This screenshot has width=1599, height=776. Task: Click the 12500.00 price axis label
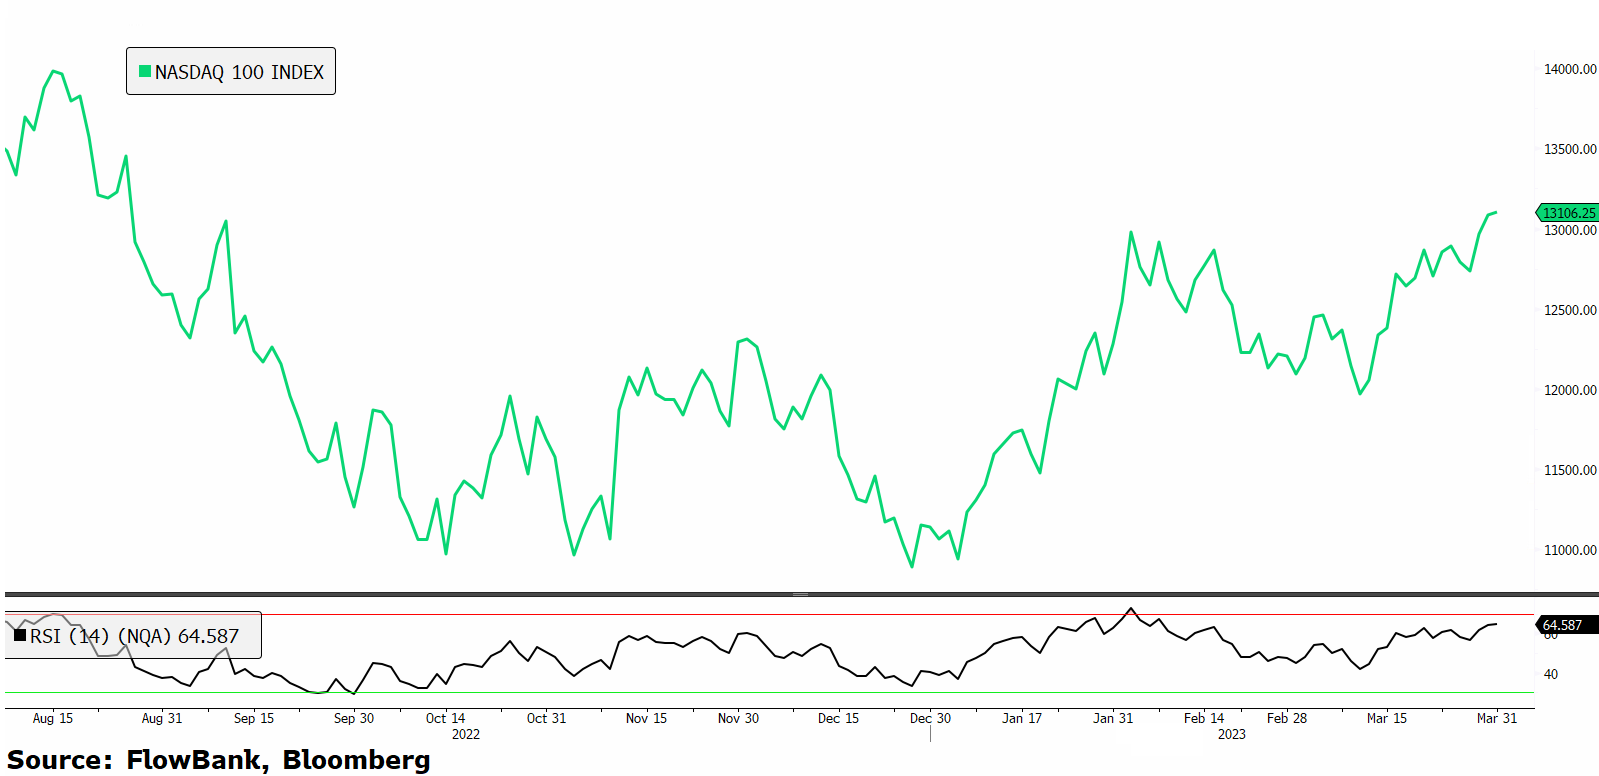tap(1569, 310)
